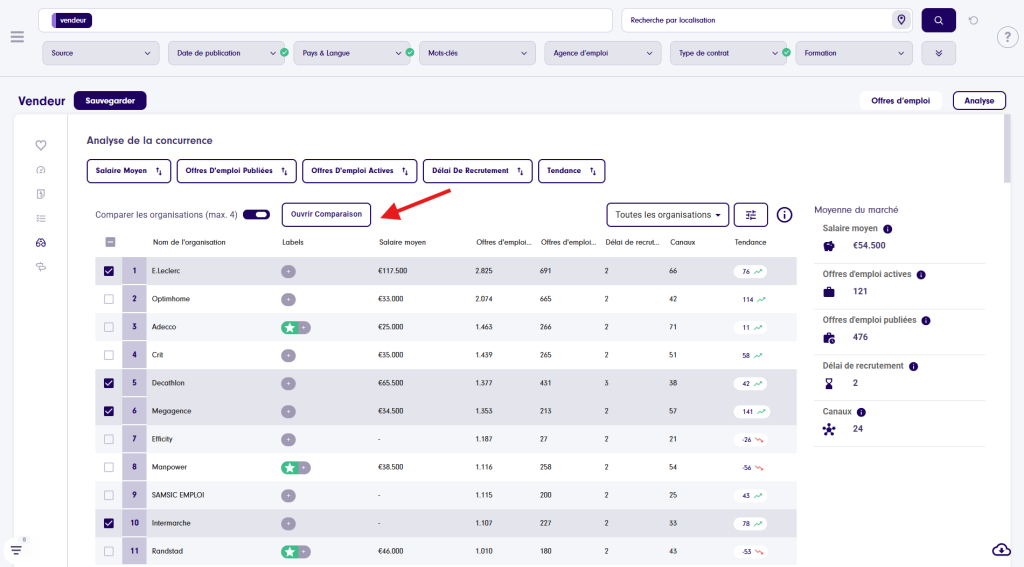This screenshot has height=567, width=1024.
Task: Check the Optimhome organisation checkbox
Action: click(x=109, y=299)
